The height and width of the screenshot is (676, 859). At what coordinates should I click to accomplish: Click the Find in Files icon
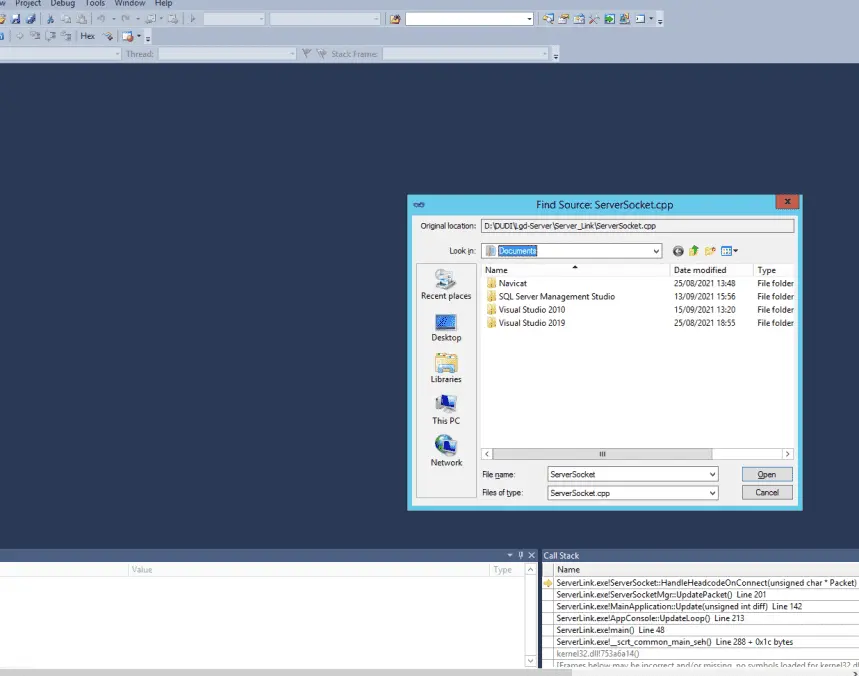pyautogui.click(x=395, y=19)
